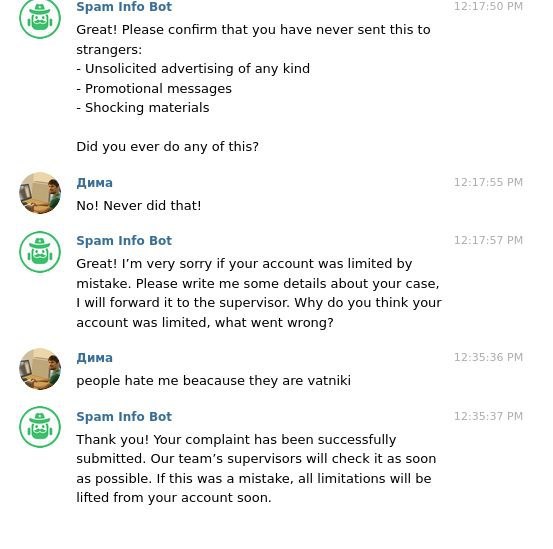Select 'Your complaint has been successfully submitted' message
The image size is (553, 549).
click(x=256, y=469)
